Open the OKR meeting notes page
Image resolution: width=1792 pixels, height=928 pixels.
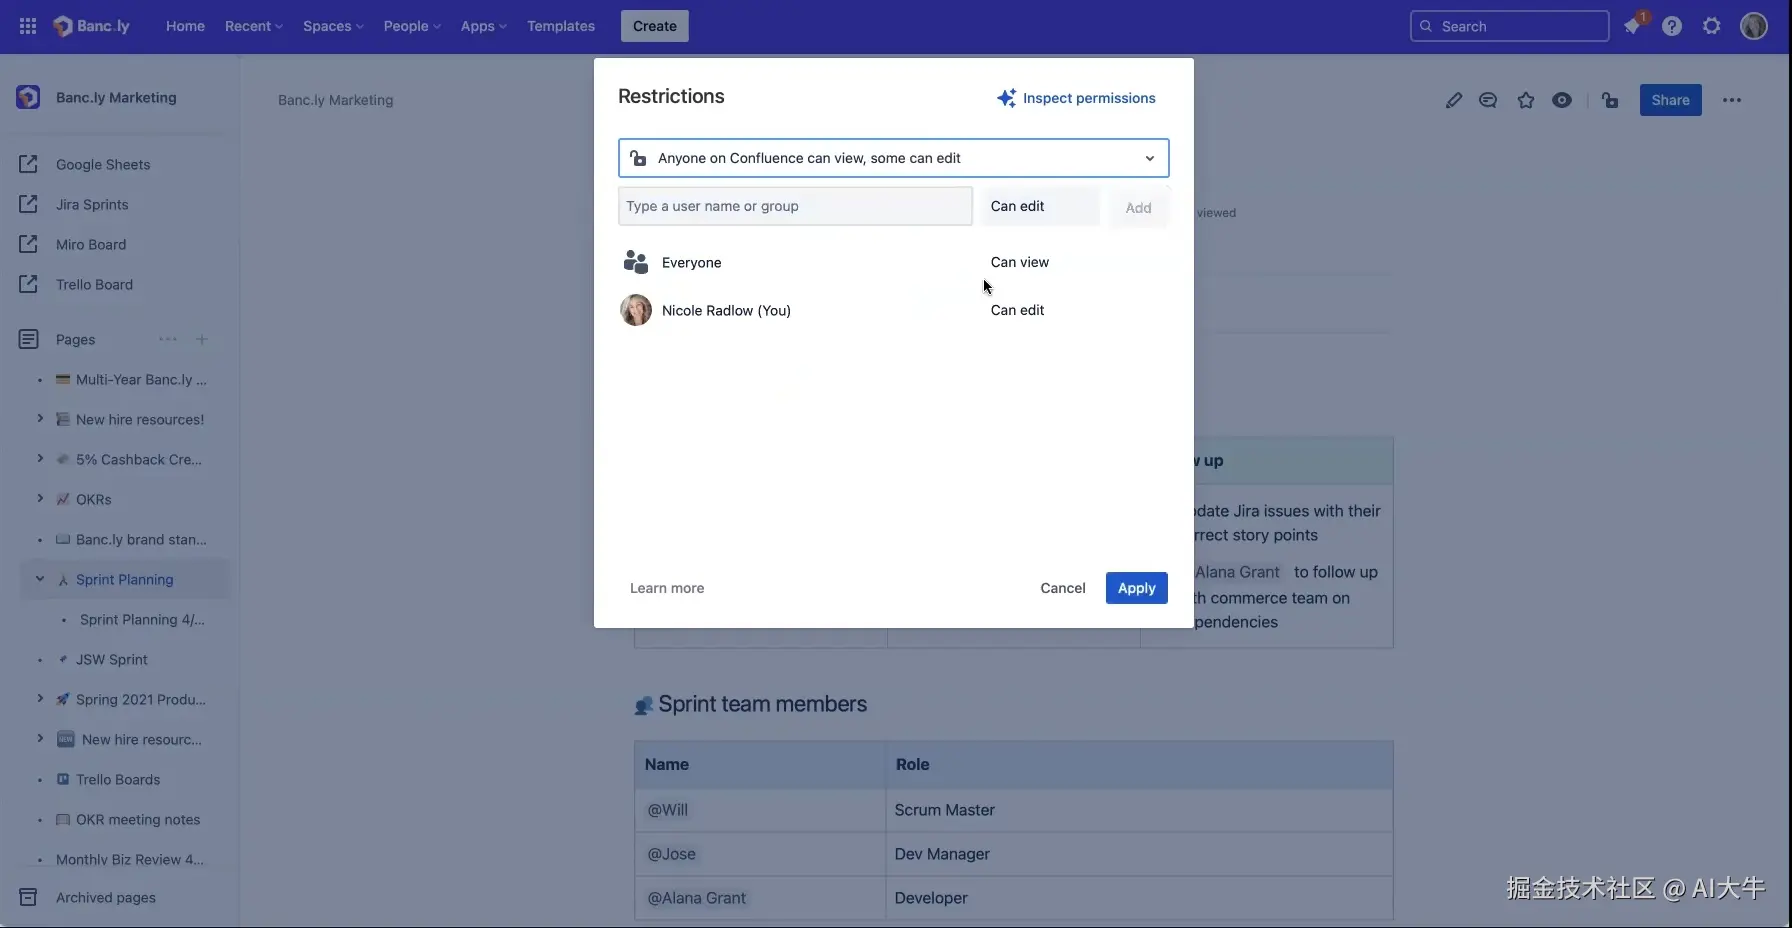click(x=138, y=819)
